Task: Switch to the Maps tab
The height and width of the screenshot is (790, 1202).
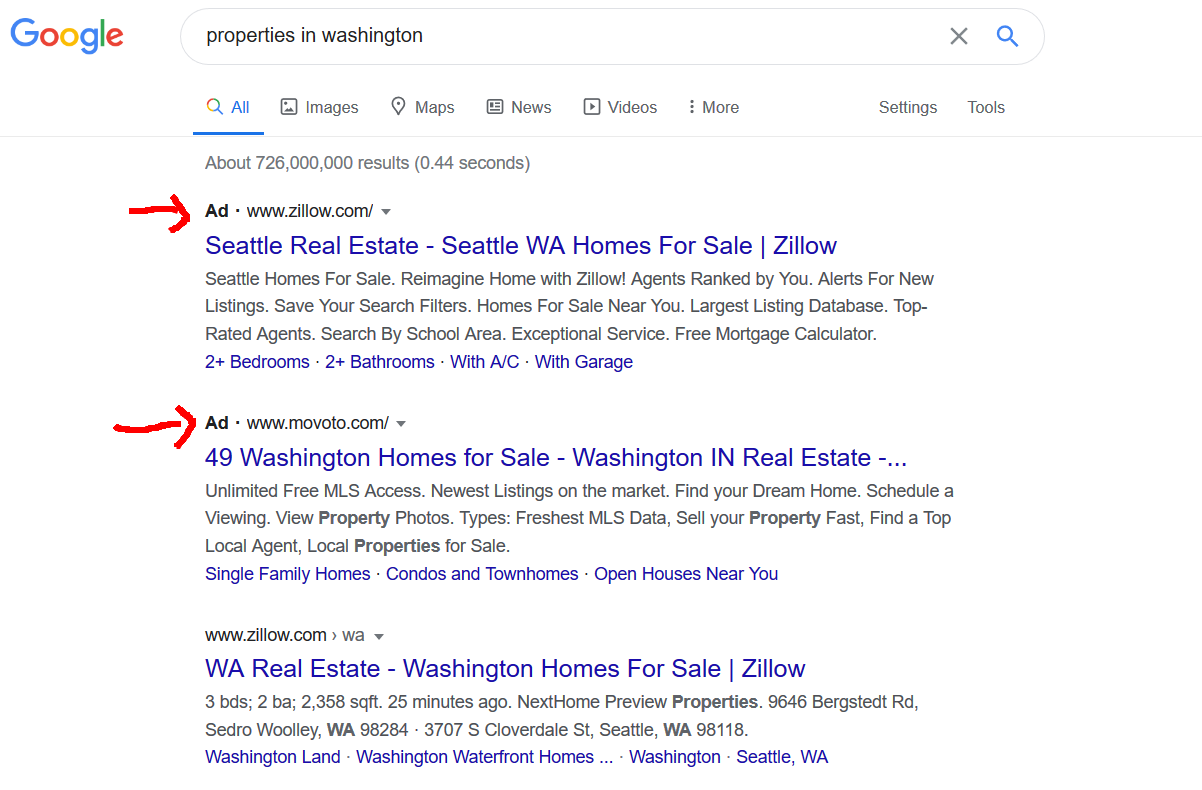Action: 422,107
